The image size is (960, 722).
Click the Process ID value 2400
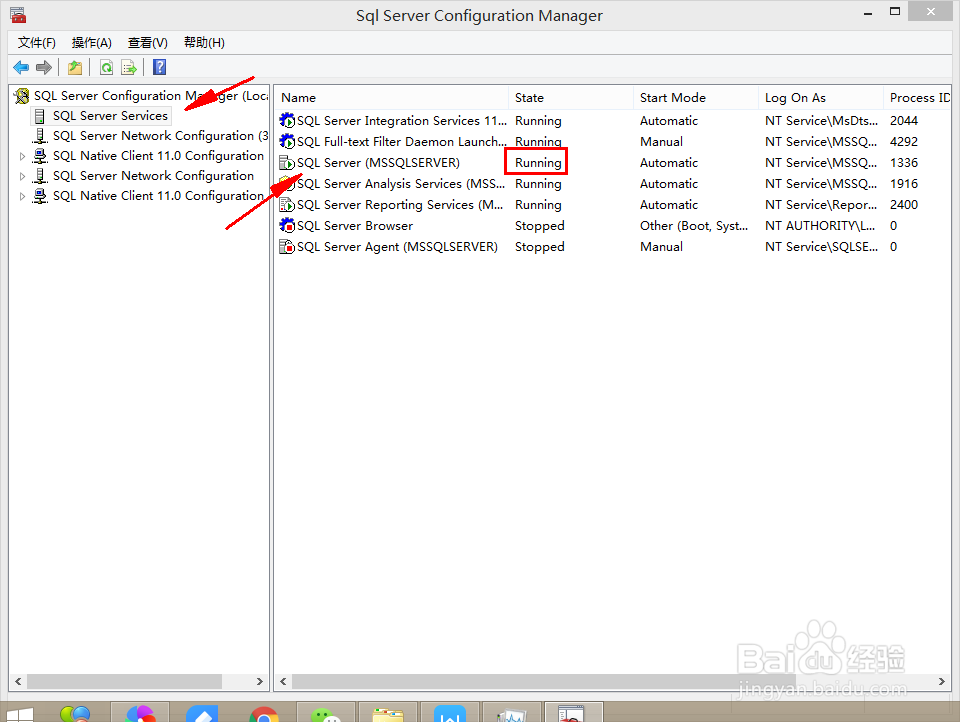(904, 205)
